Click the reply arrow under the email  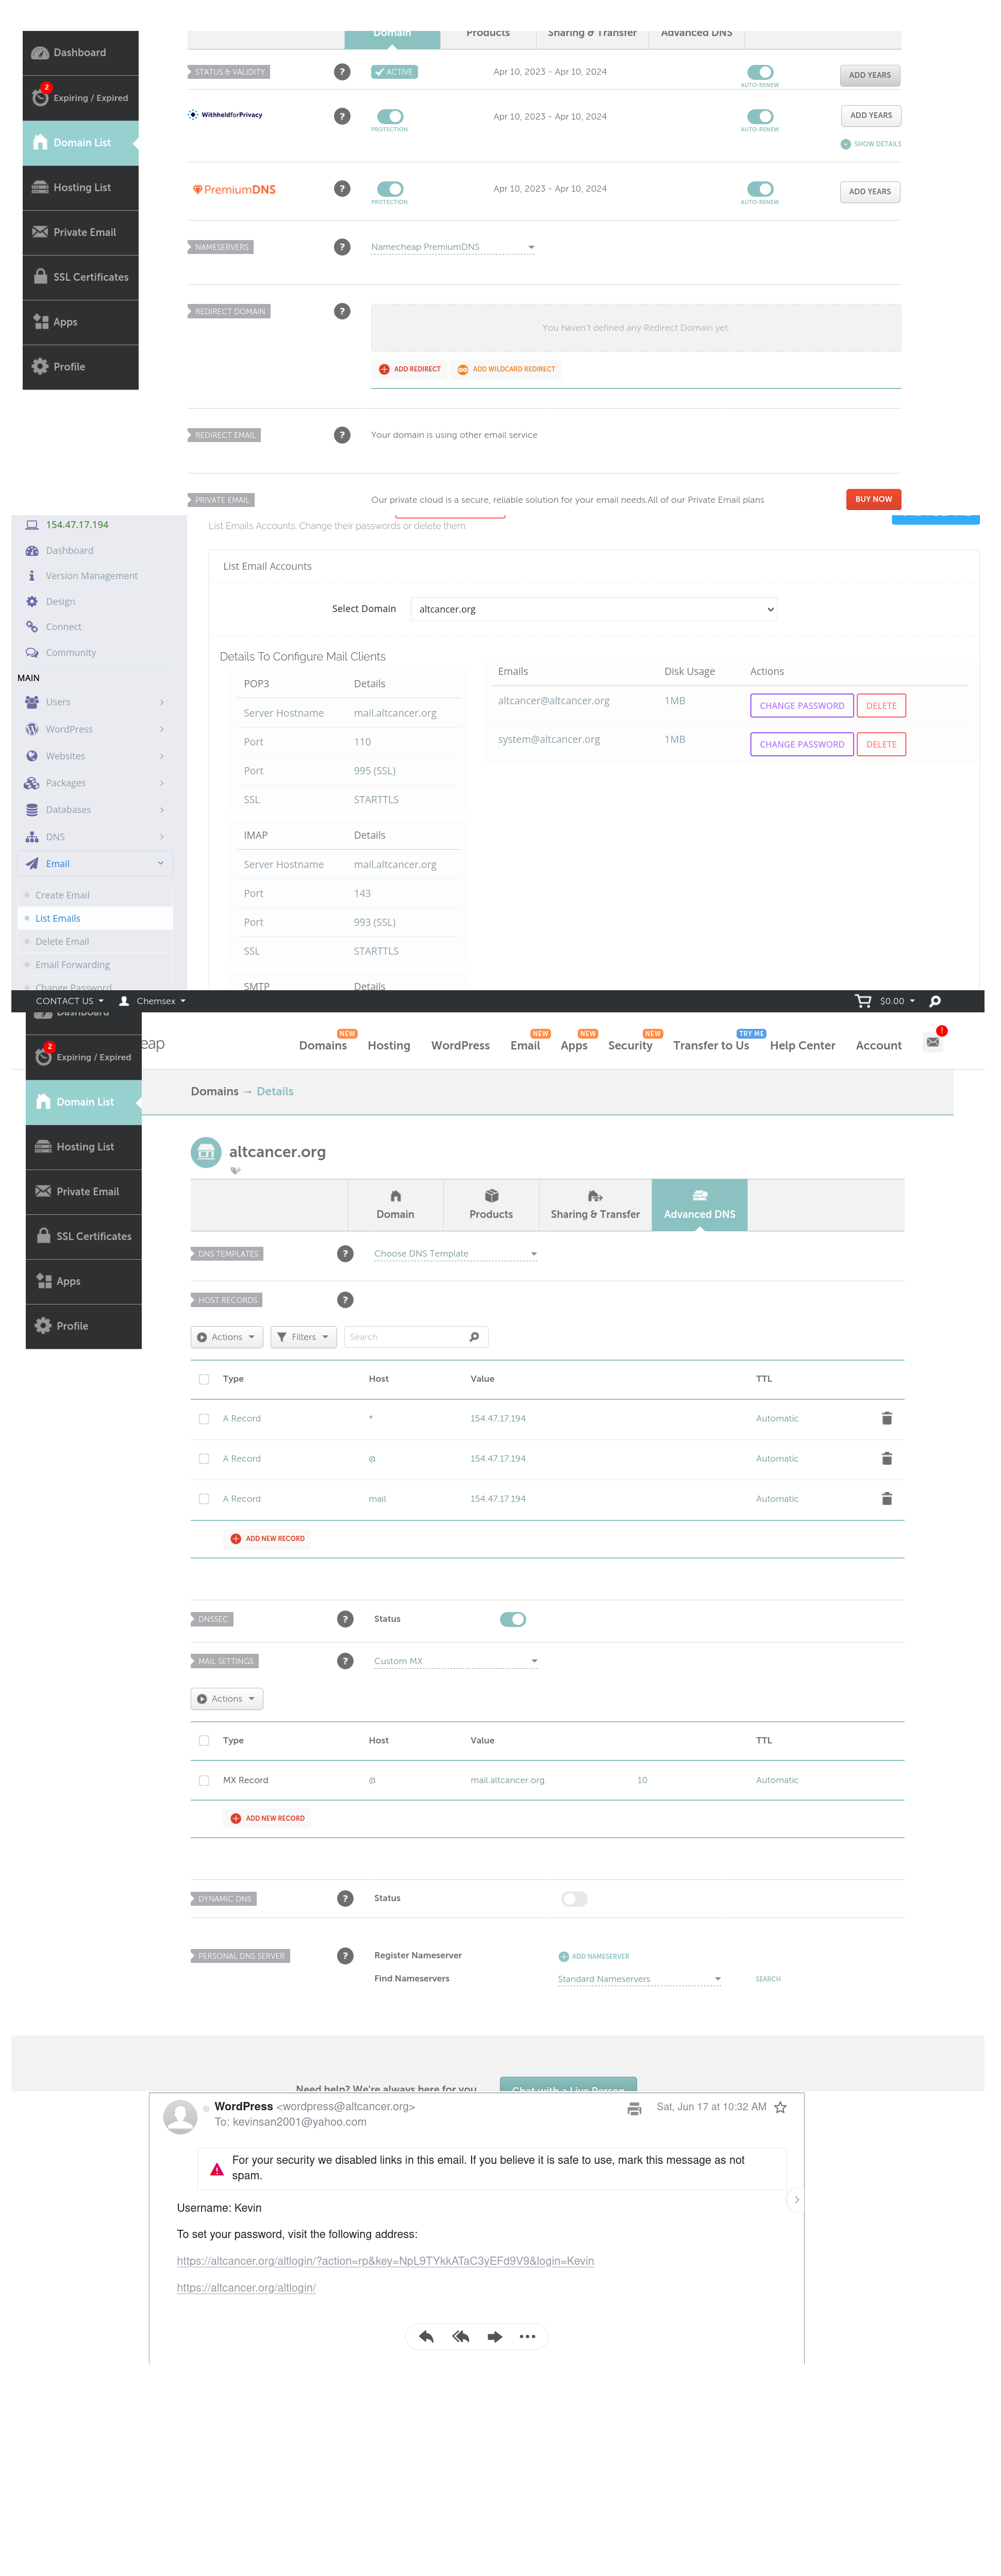click(427, 2337)
